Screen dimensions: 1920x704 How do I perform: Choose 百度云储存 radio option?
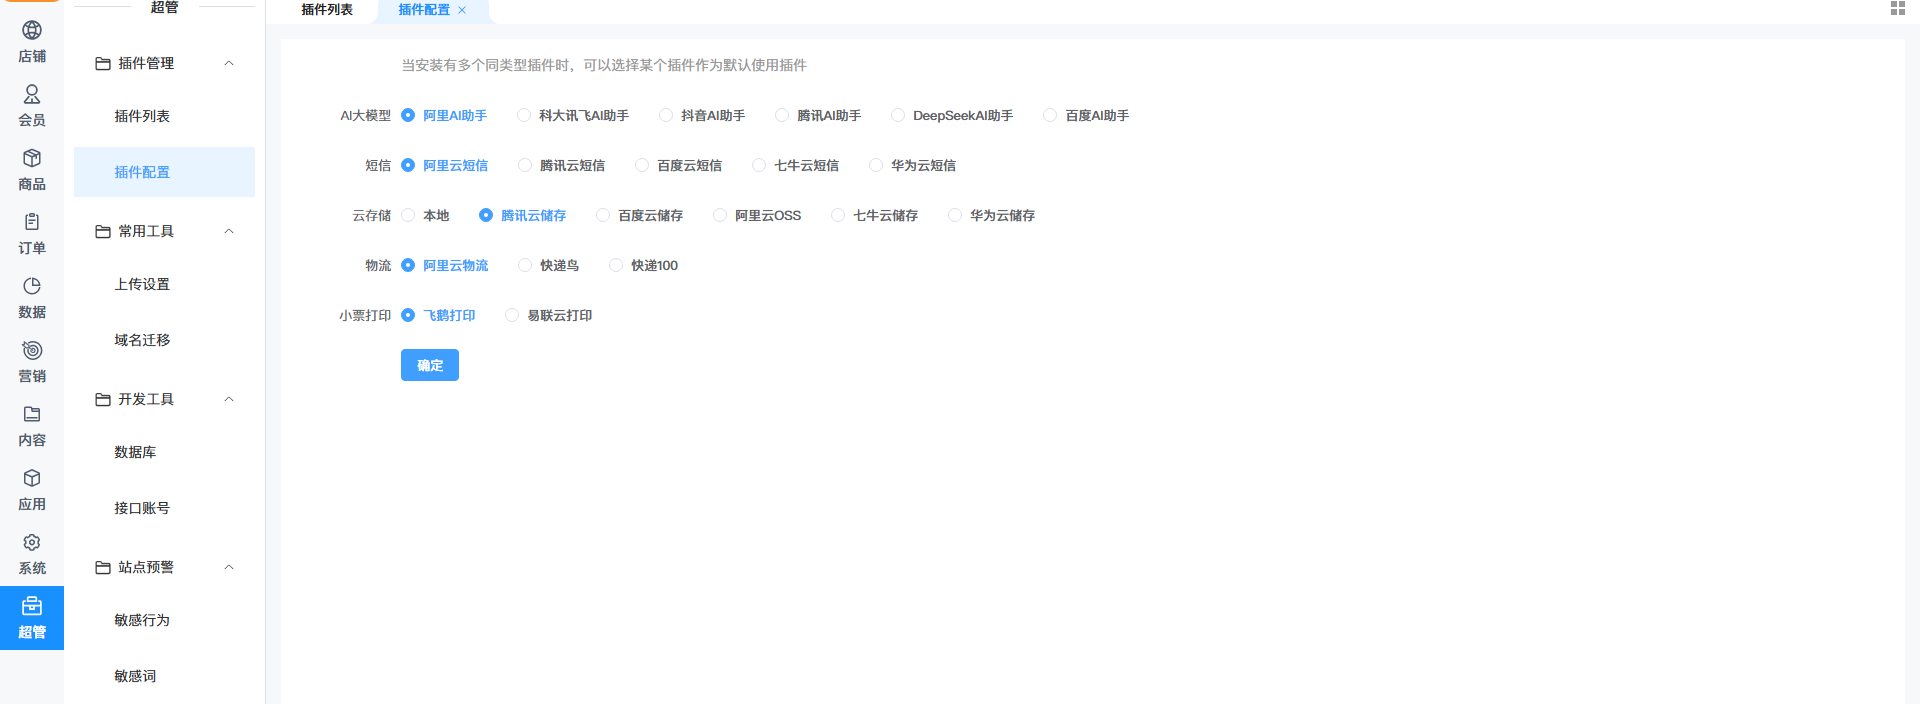click(640, 216)
